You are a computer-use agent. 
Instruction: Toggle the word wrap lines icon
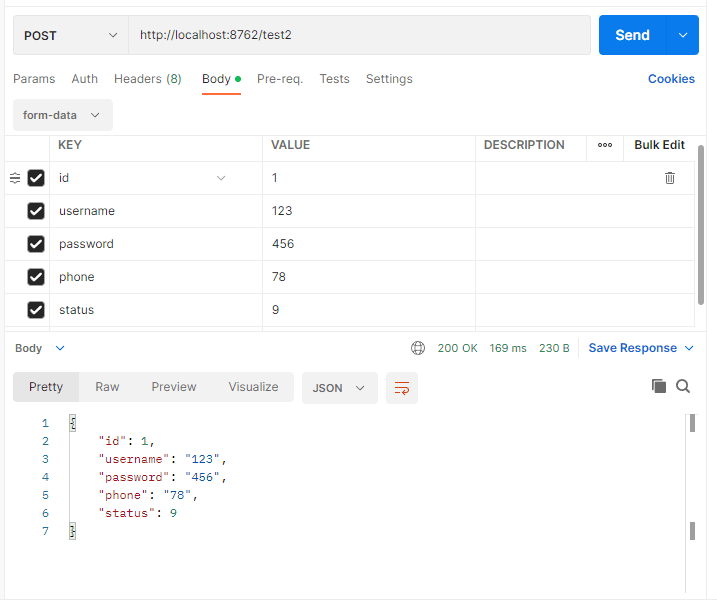coord(401,388)
